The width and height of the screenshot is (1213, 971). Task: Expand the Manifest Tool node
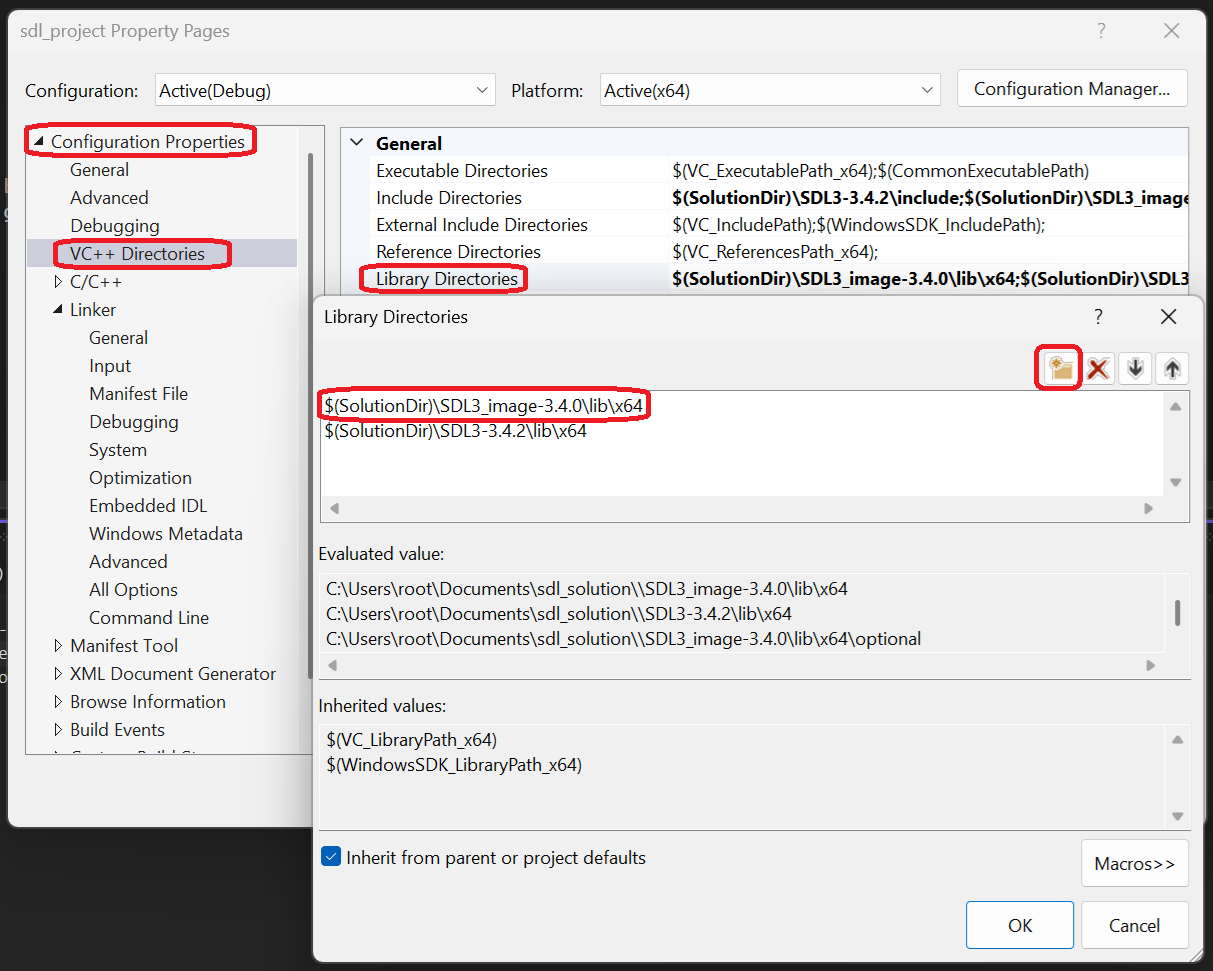tap(57, 645)
